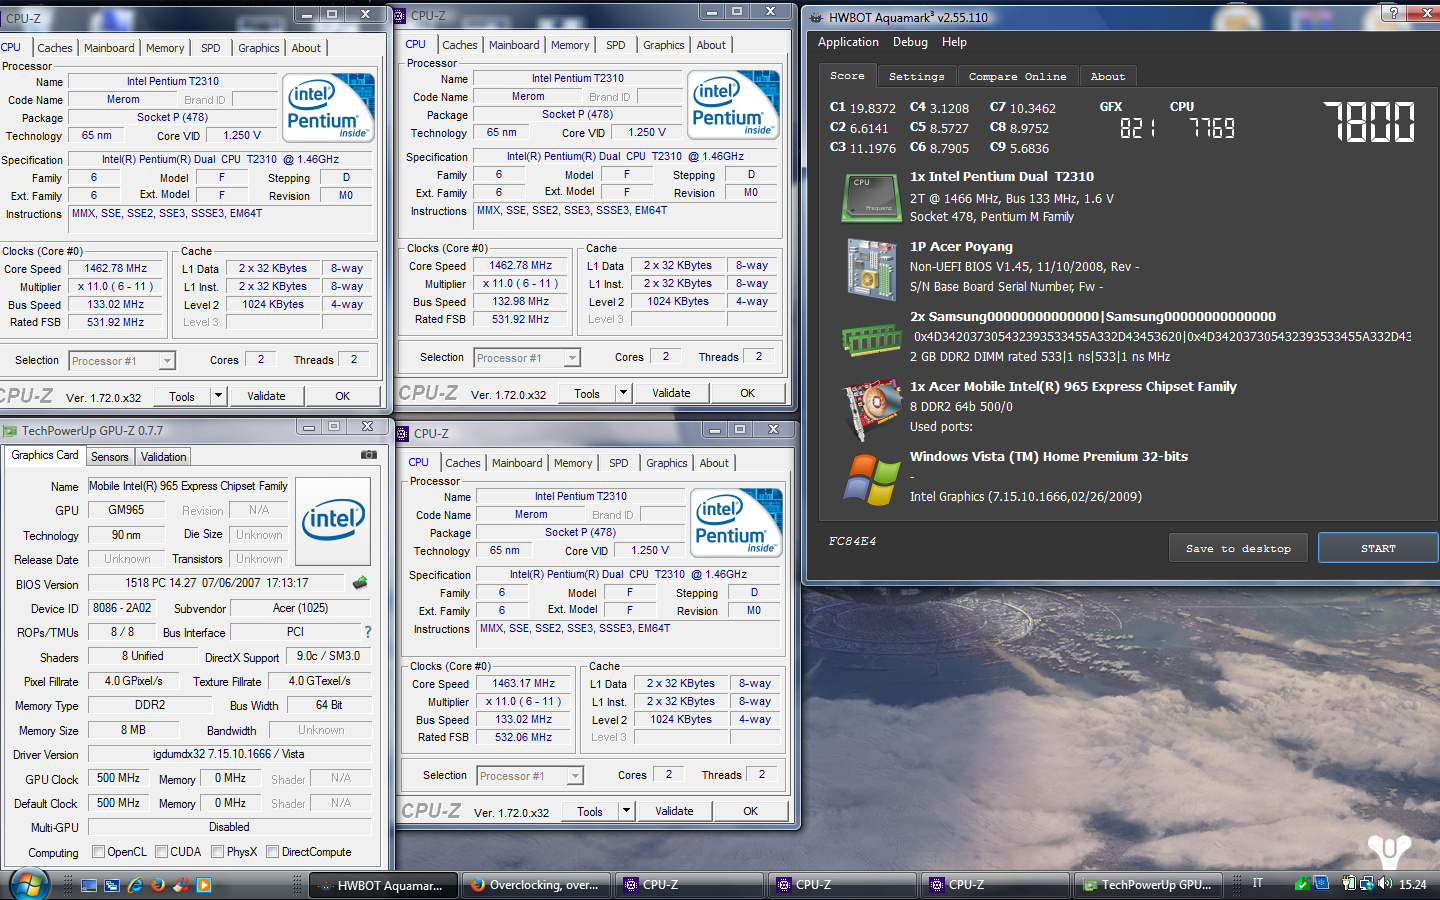Click the GPU-Z Driver Version field
Viewport: 1440px width, 900px height.
click(229, 754)
